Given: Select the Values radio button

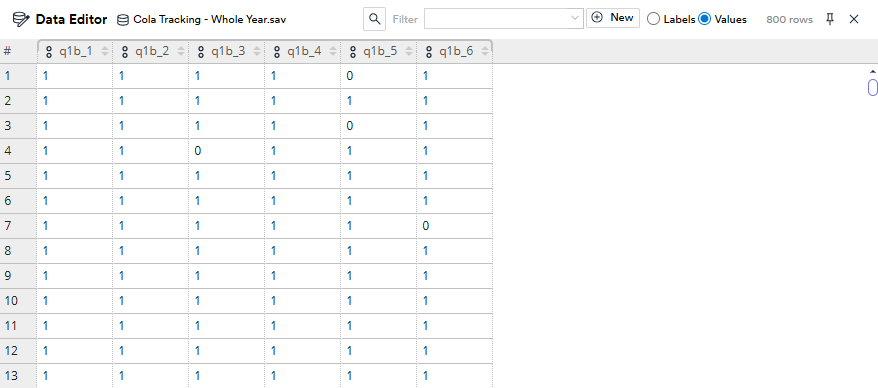Looking at the screenshot, I should (x=704, y=19).
